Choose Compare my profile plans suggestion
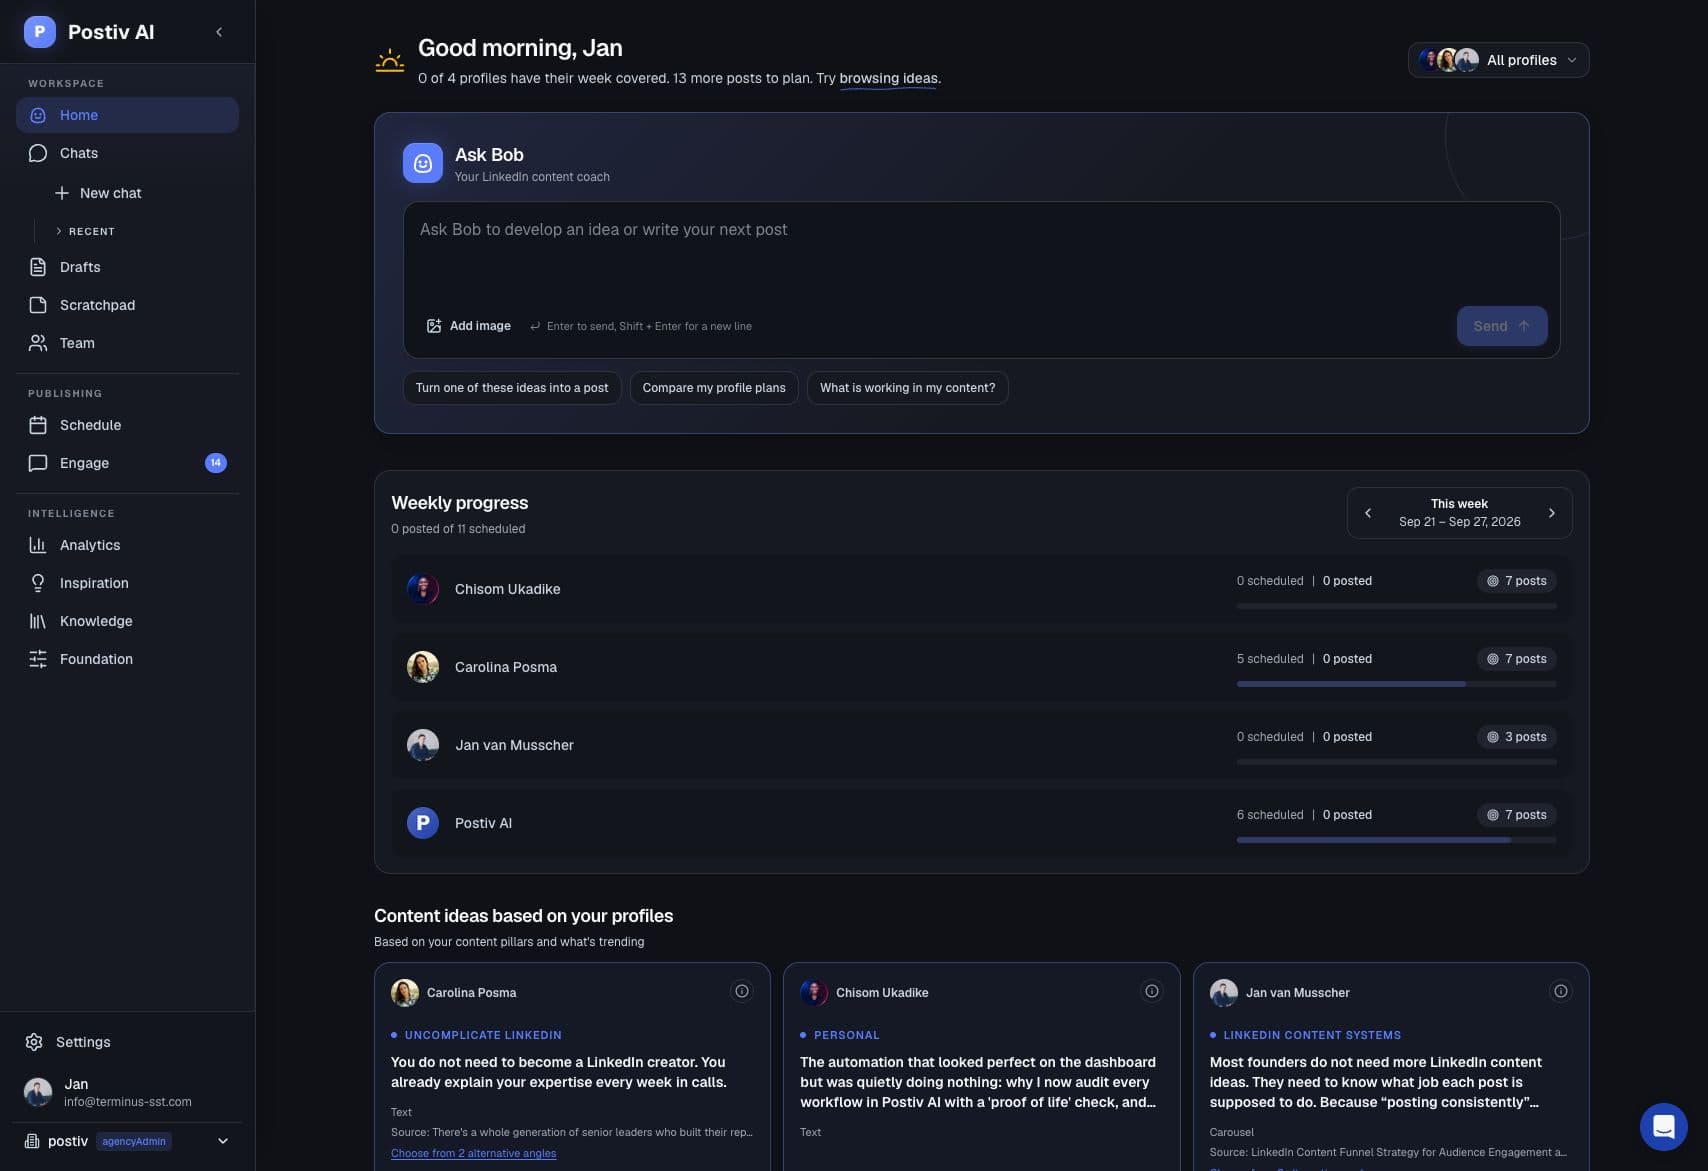This screenshot has height=1171, width=1708. click(x=714, y=388)
